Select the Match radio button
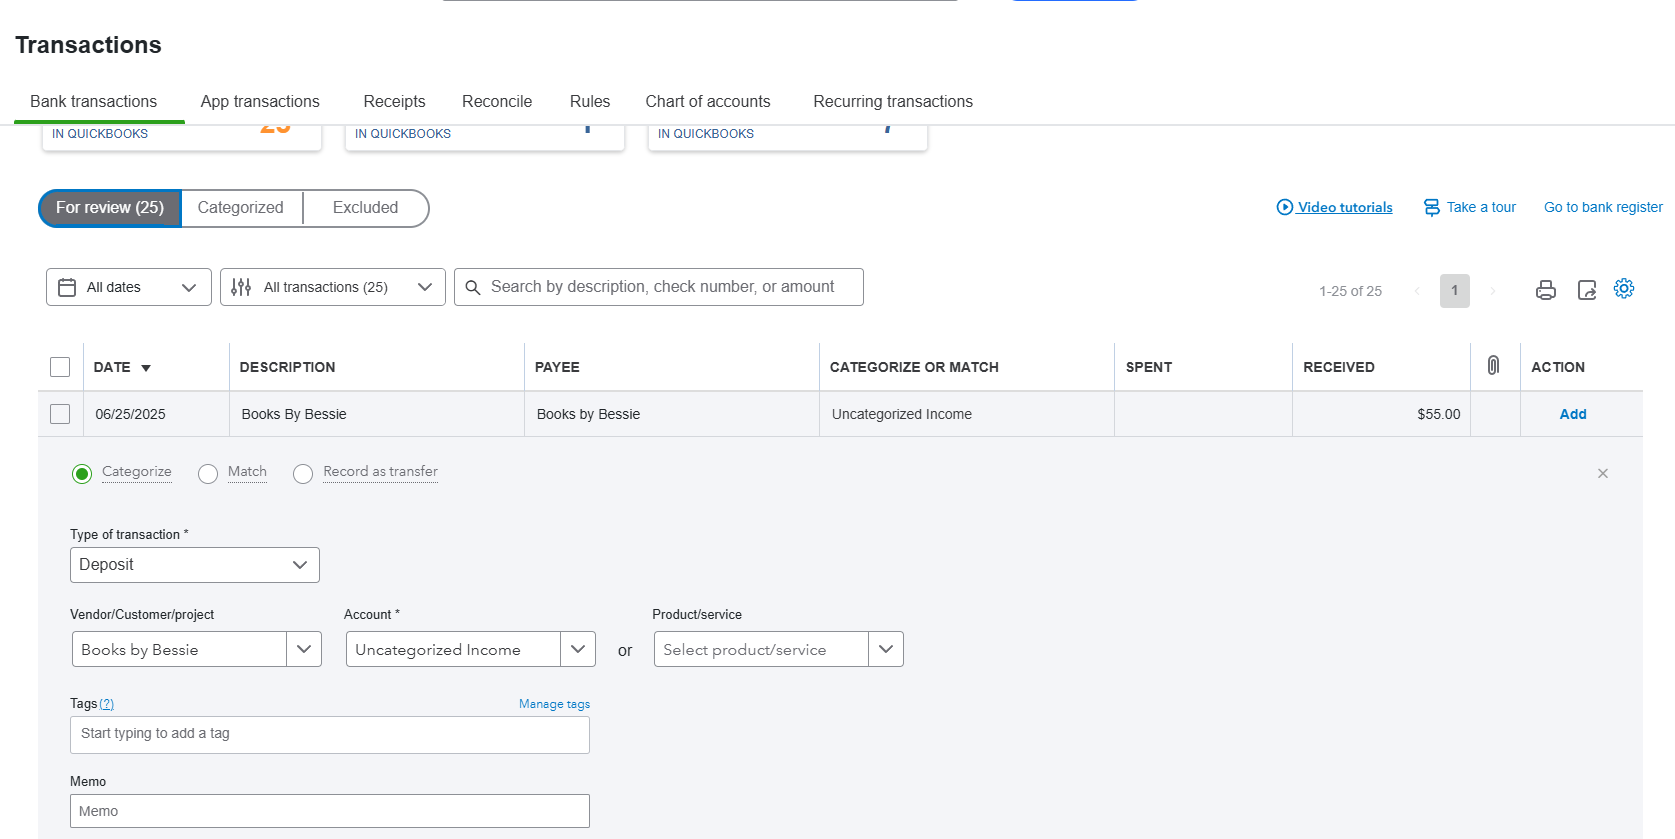 pos(208,474)
